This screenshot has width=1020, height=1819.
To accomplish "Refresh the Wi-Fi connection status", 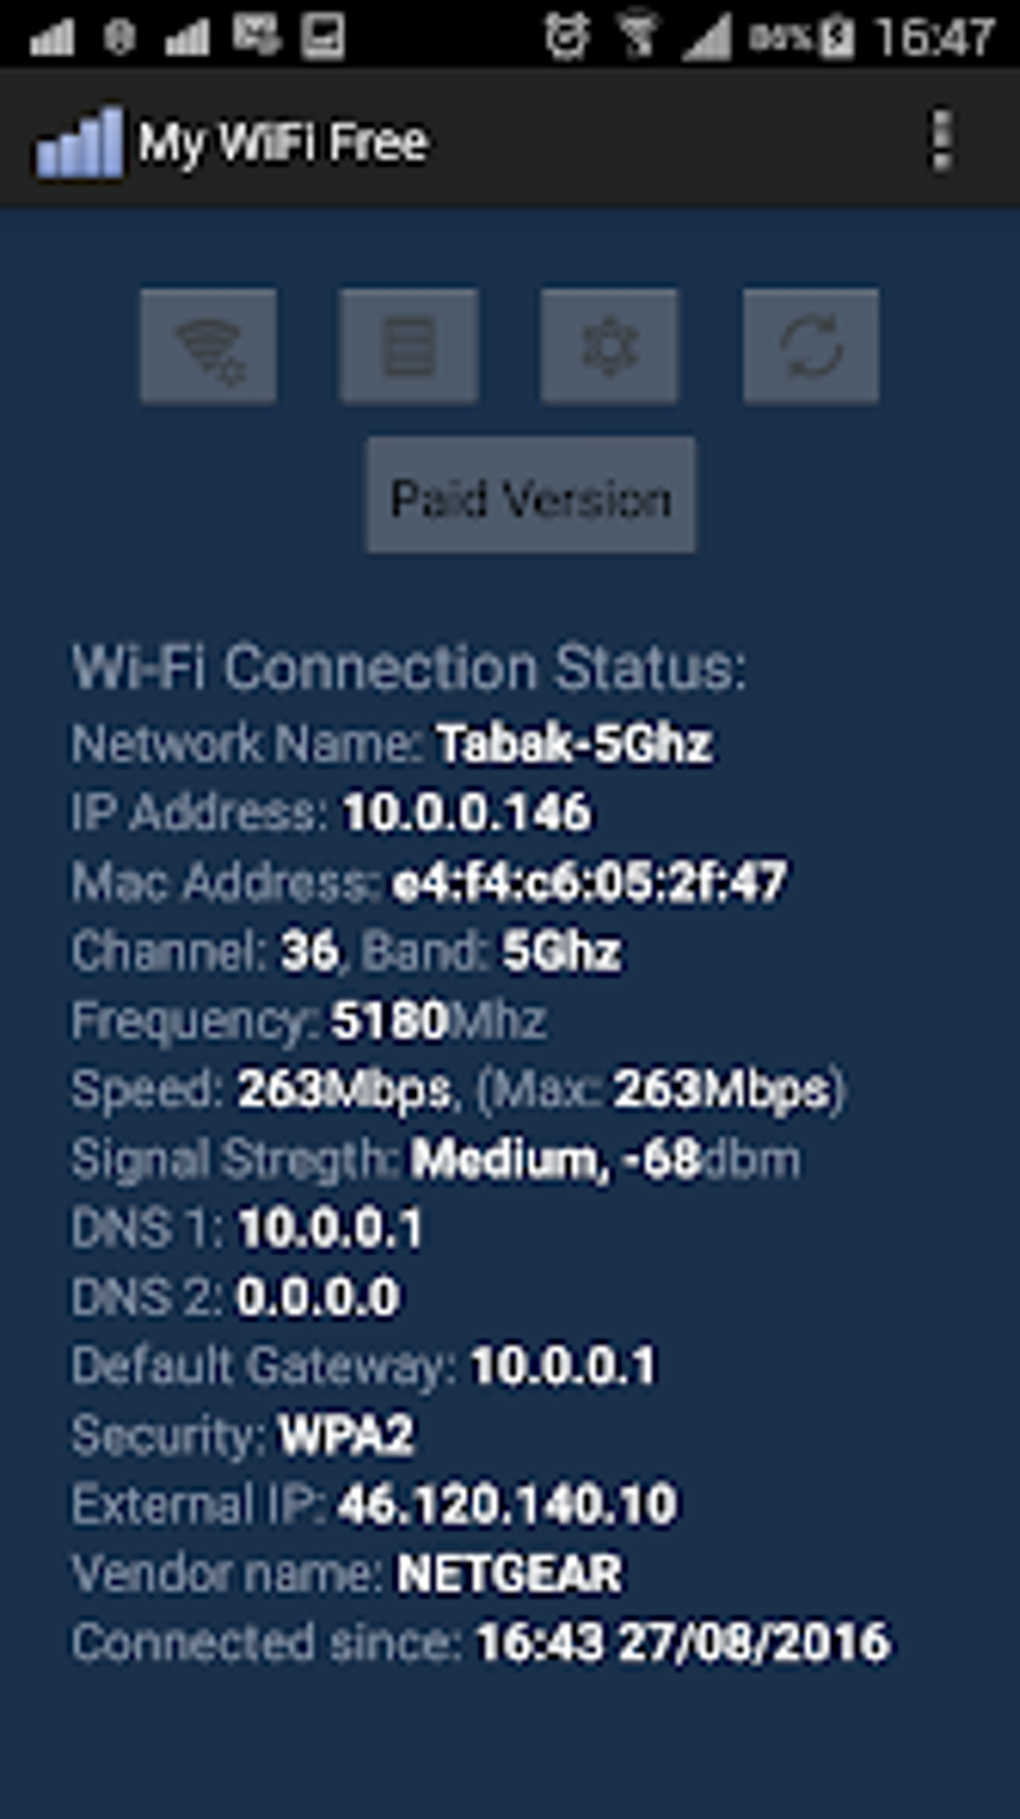I will (811, 347).
